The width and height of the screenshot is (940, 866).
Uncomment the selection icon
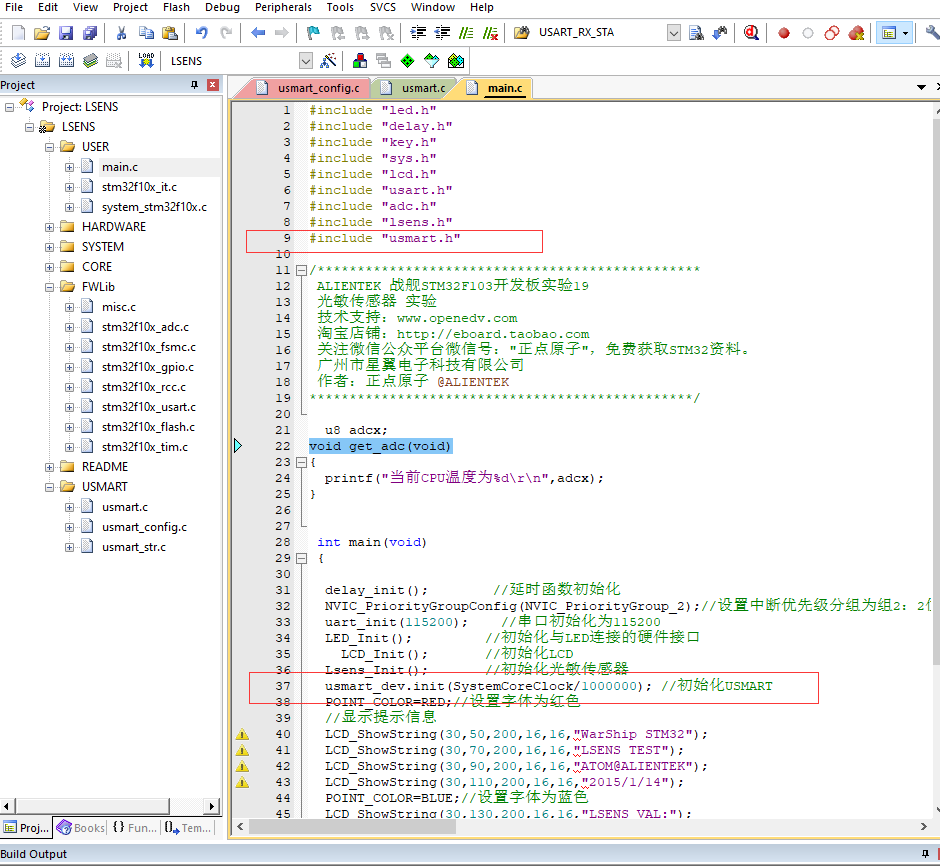(490, 33)
